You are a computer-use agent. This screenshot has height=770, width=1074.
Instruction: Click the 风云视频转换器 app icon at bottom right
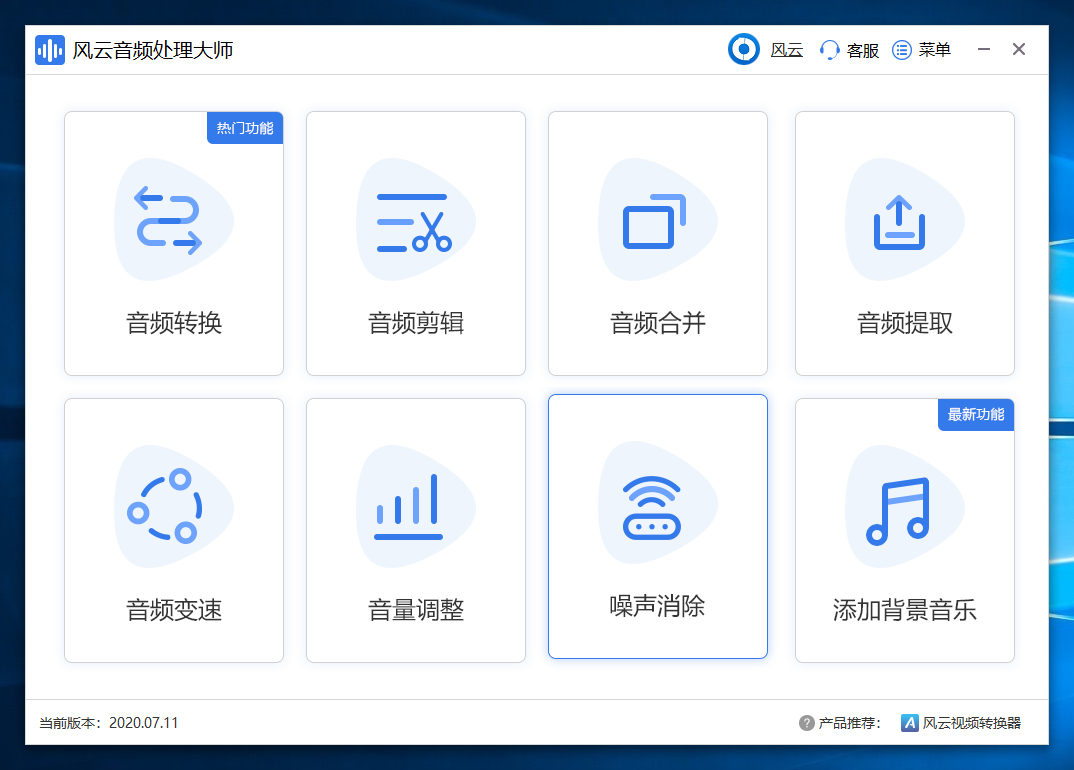[x=912, y=722]
